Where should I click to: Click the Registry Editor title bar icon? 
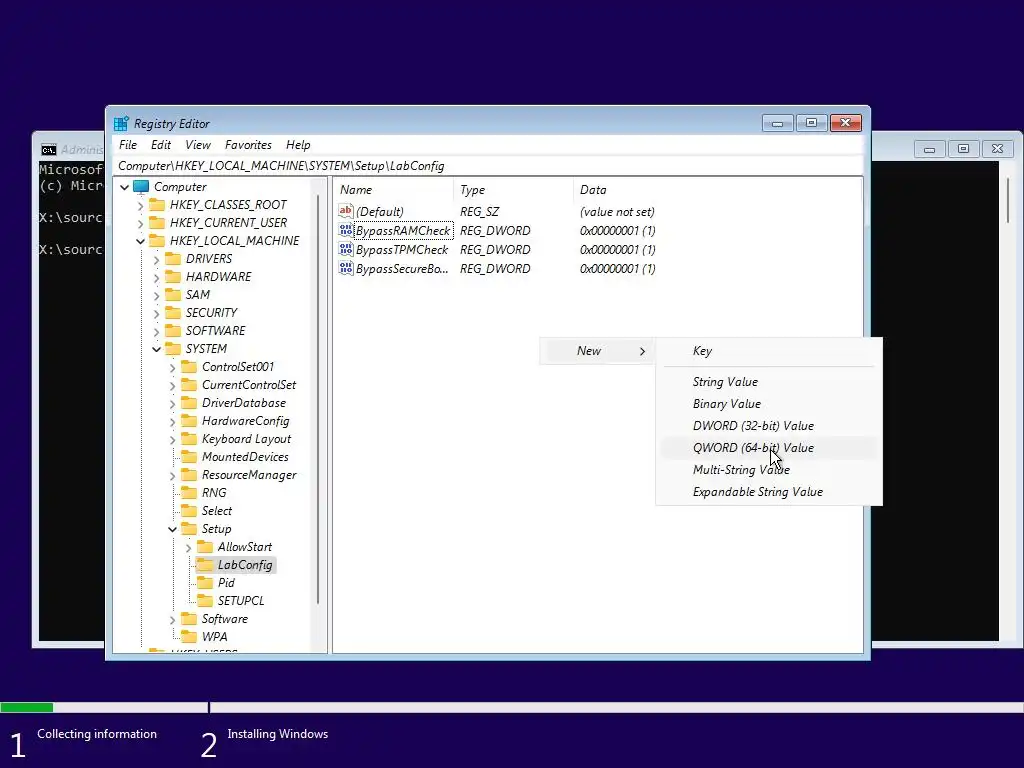[x=121, y=123]
